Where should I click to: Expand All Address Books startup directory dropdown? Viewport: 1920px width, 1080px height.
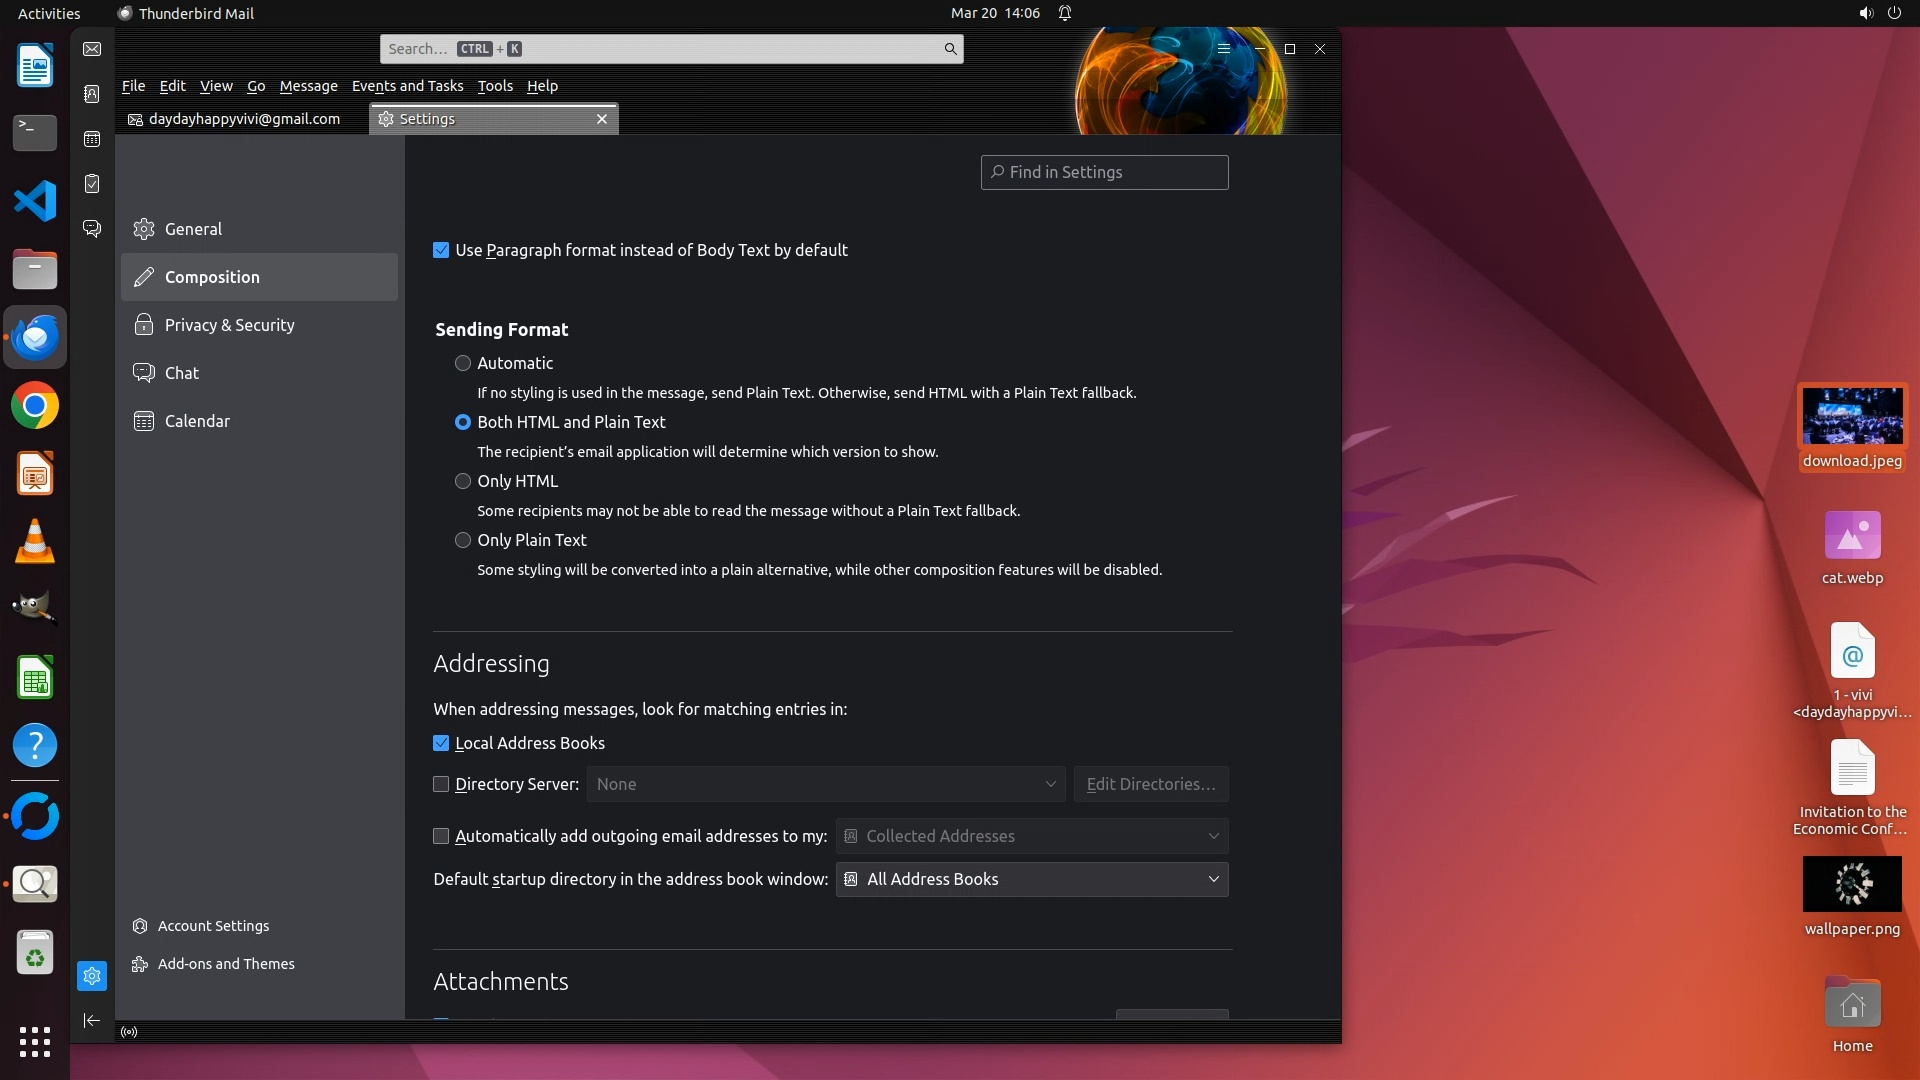tap(1032, 879)
